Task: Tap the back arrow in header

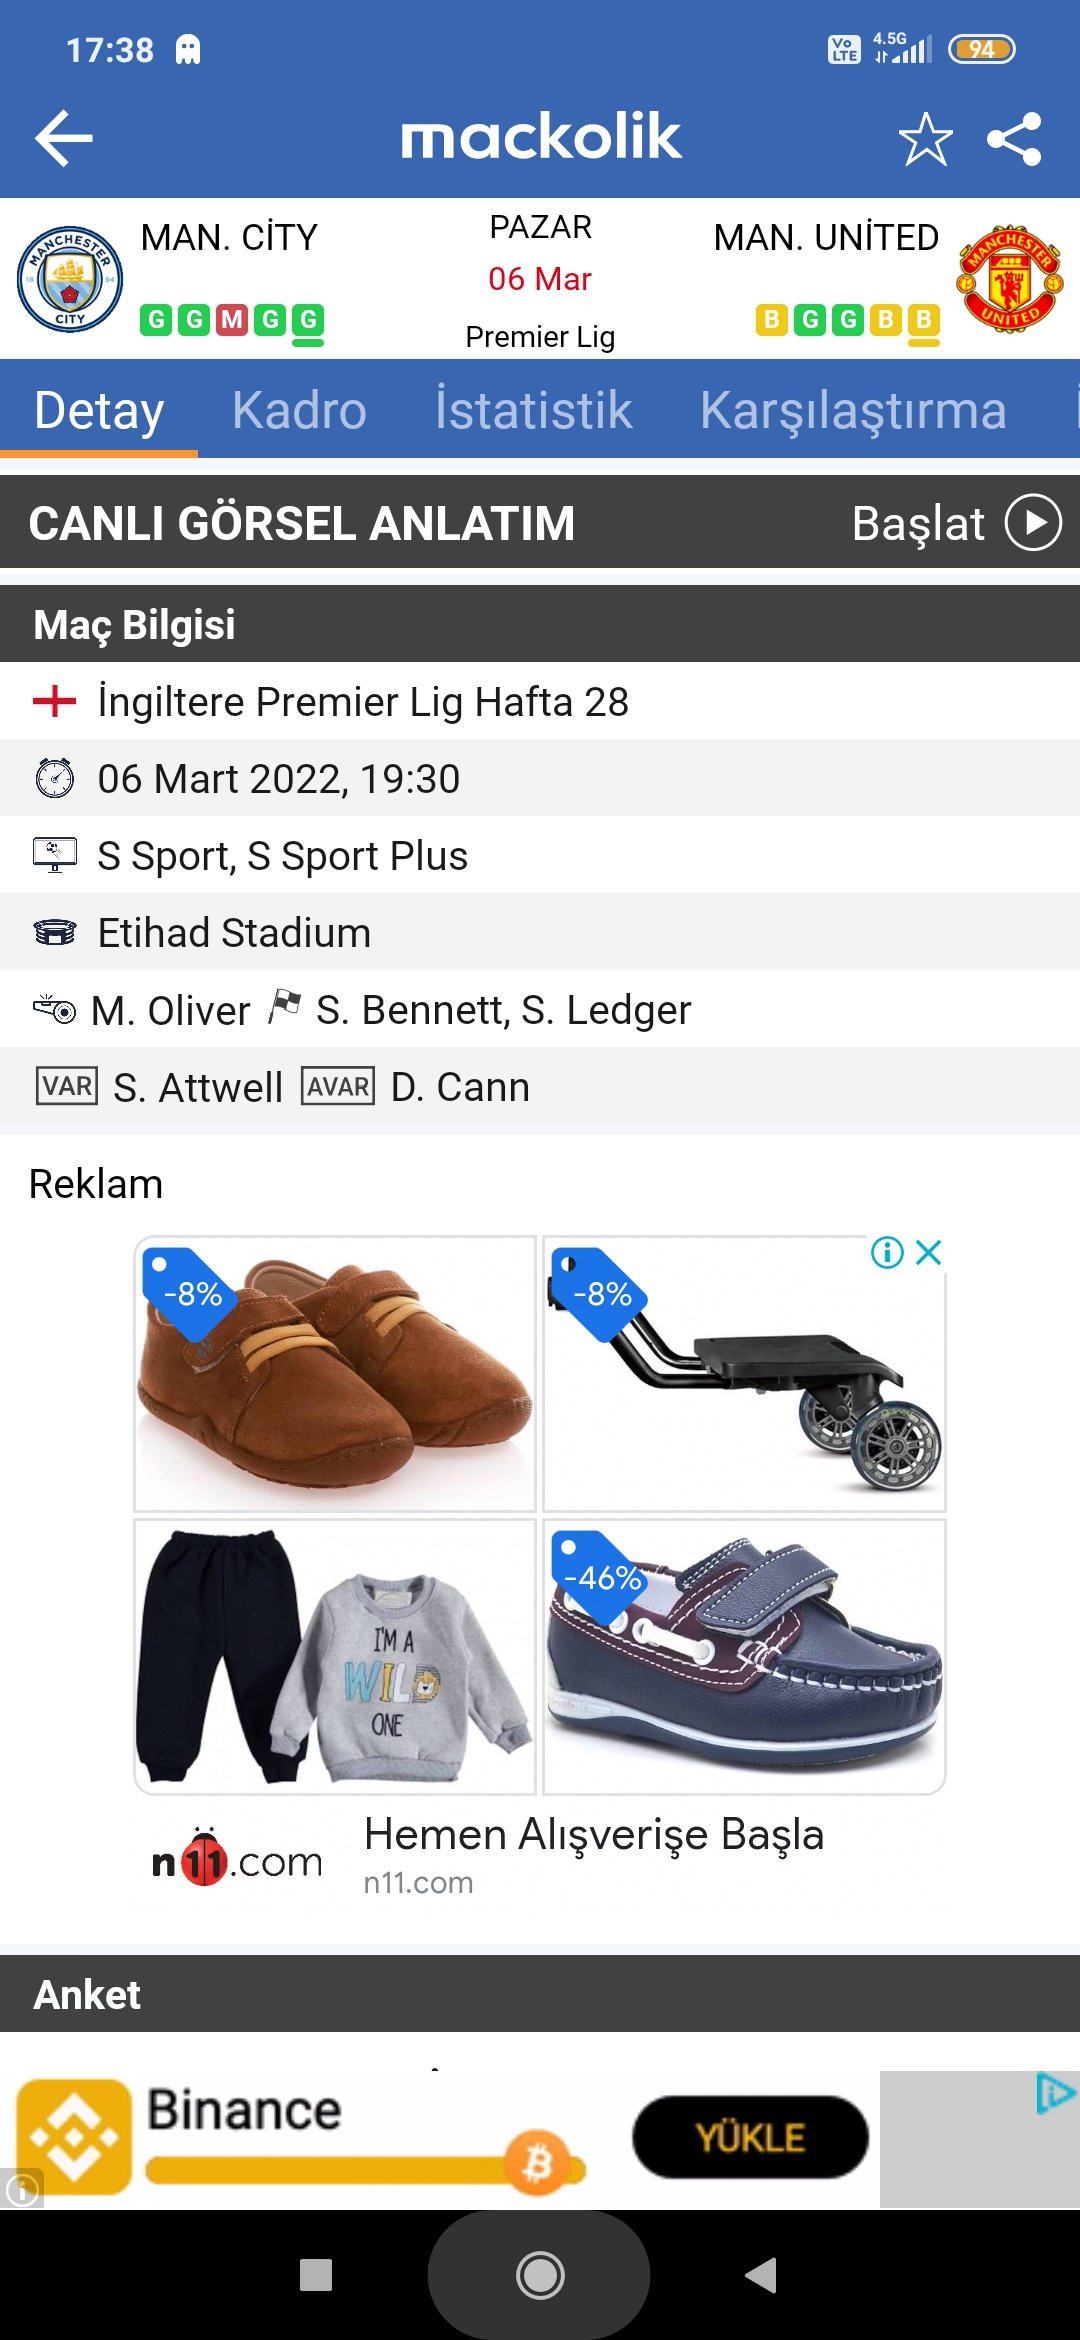Action: pyautogui.click(x=64, y=138)
